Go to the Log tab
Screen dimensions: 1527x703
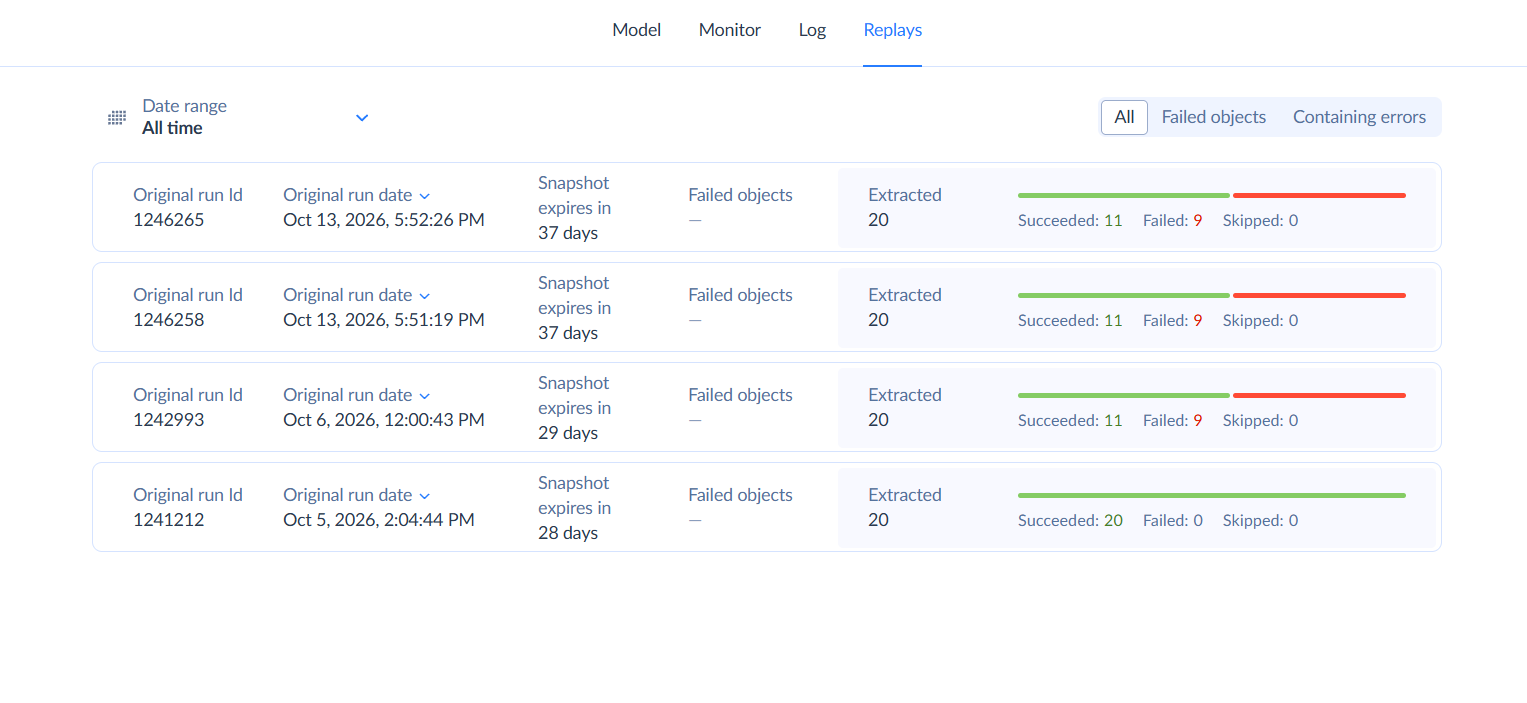[x=812, y=30]
